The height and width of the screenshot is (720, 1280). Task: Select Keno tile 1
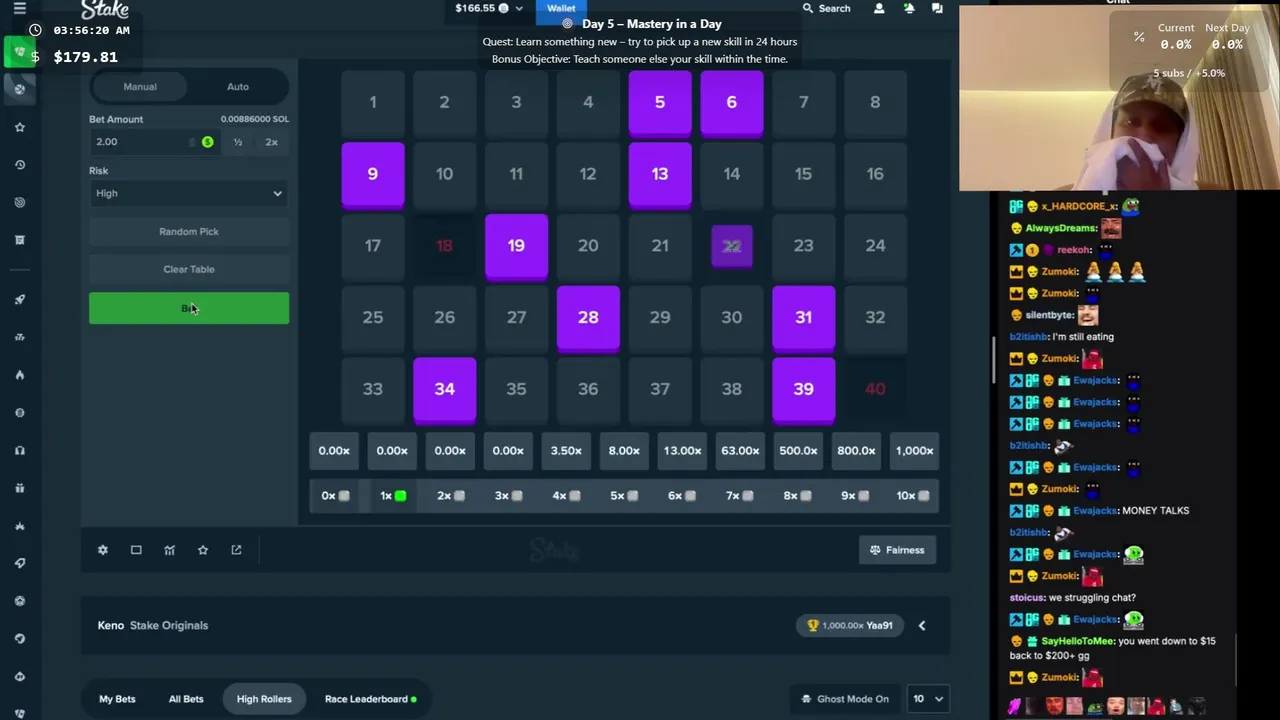pos(373,102)
